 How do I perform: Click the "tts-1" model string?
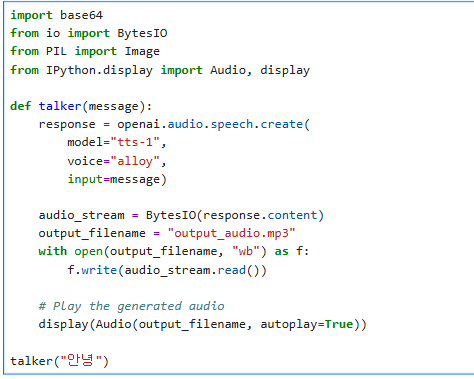pyautogui.click(x=135, y=142)
